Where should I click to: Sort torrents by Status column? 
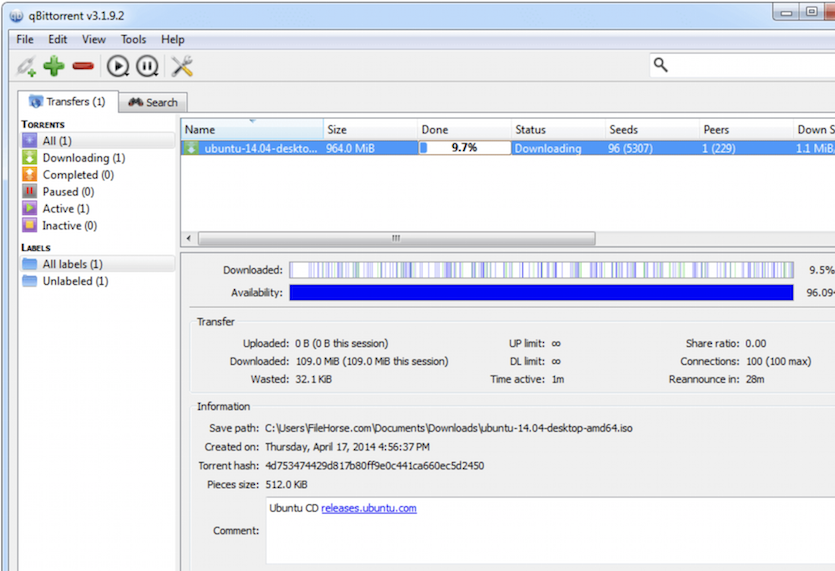click(x=558, y=129)
